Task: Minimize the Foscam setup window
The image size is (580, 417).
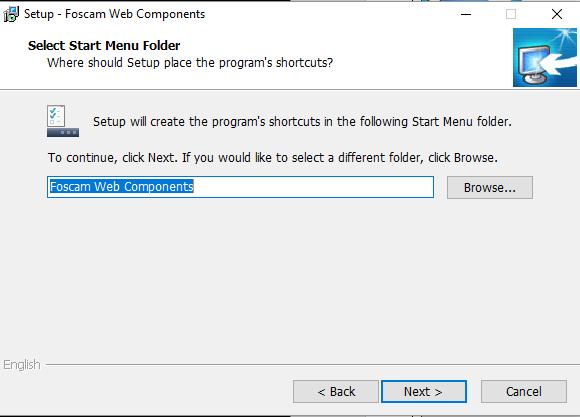Action: click(x=466, y=14)
